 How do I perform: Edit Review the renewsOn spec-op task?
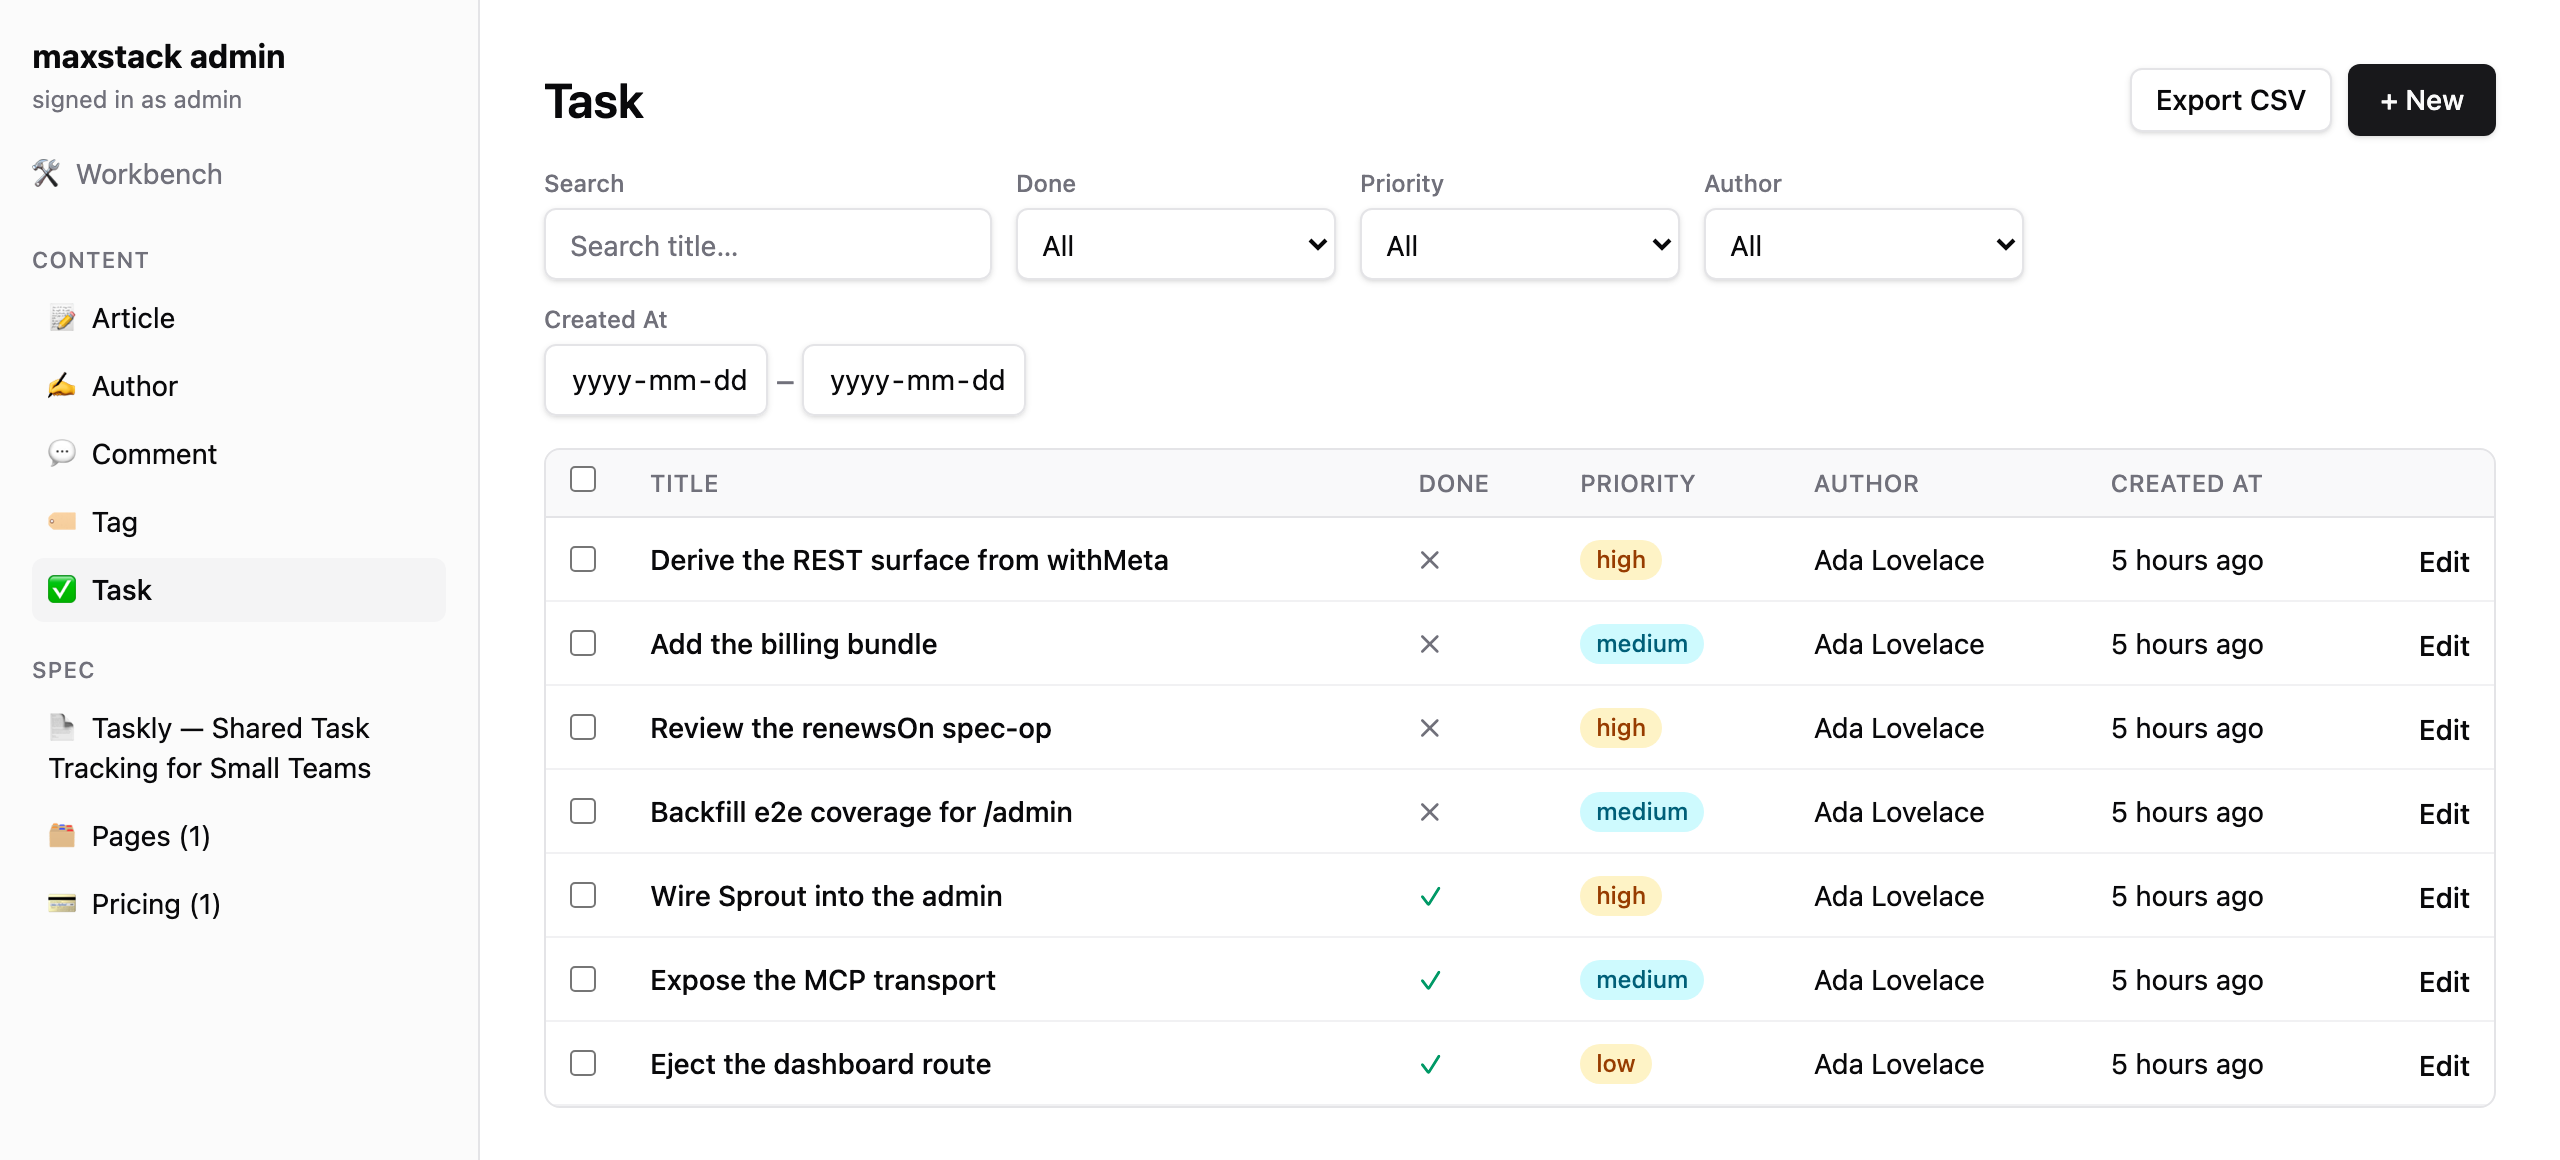tap(2443, 730)
